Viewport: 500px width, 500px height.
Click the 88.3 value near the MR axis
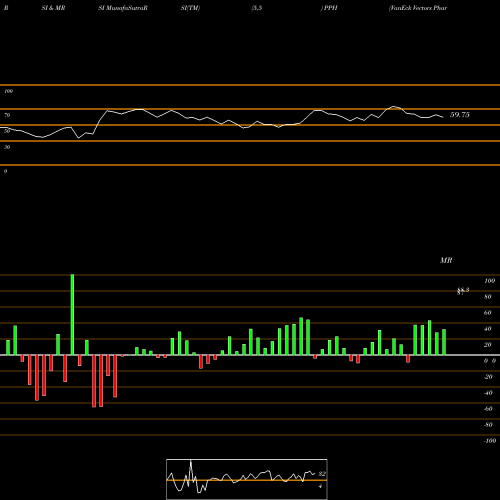[463, 291]
